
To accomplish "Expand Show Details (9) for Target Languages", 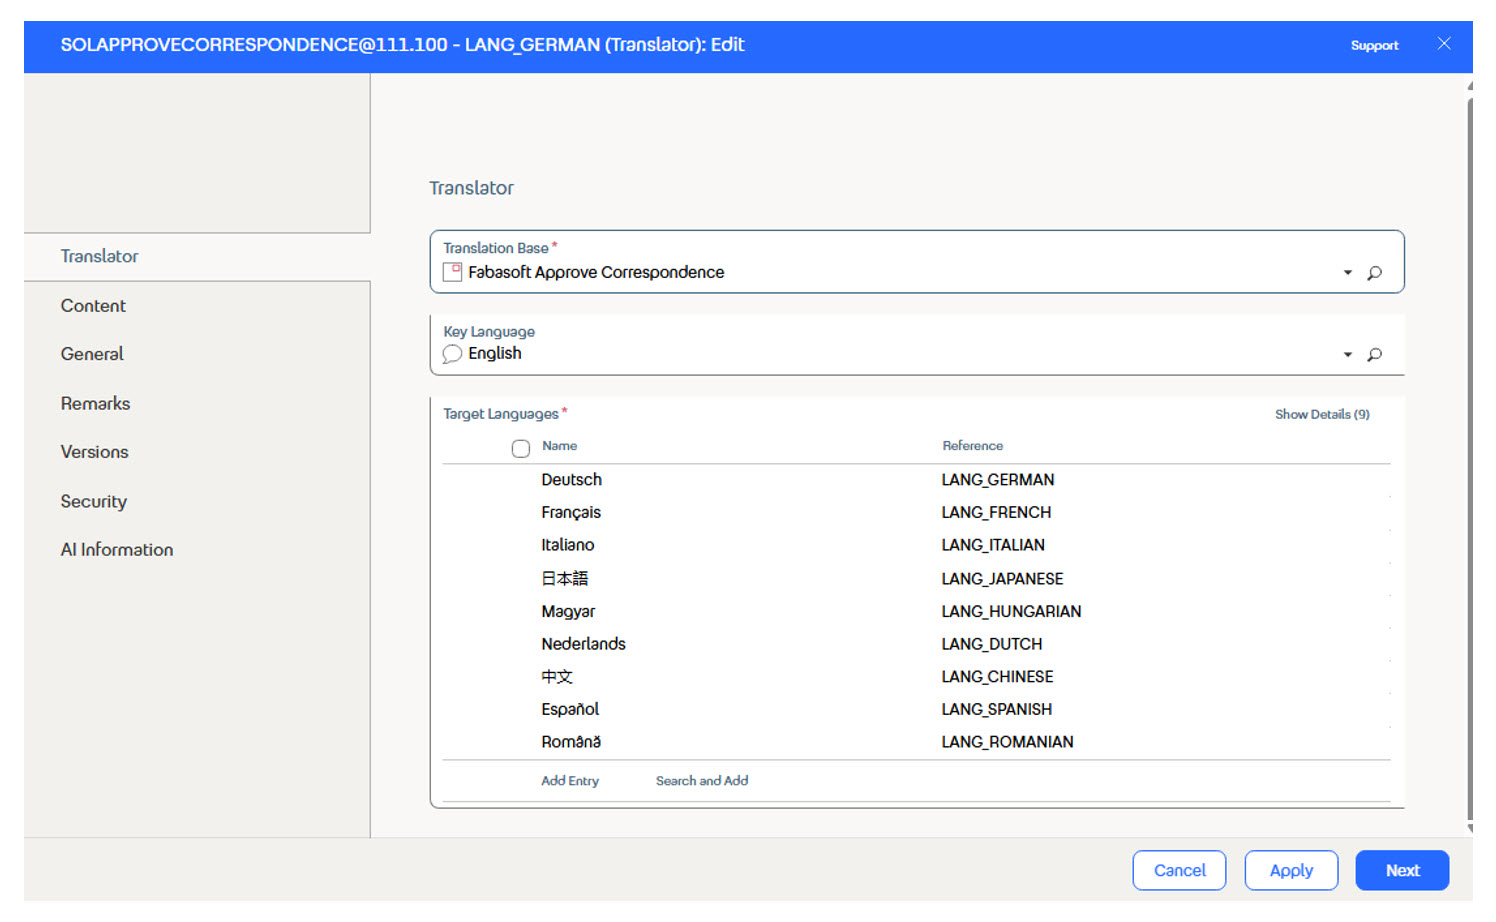I will coord(1322,413).
